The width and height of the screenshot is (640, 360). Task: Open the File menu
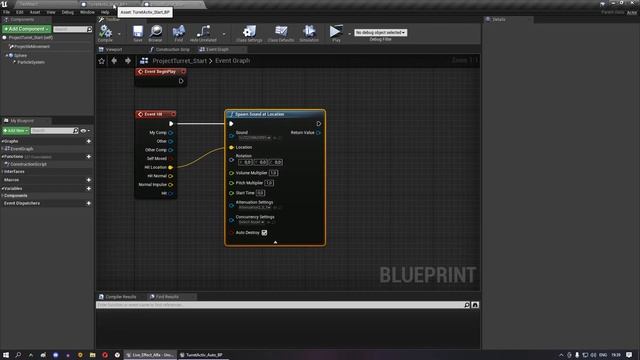[7, 12]
